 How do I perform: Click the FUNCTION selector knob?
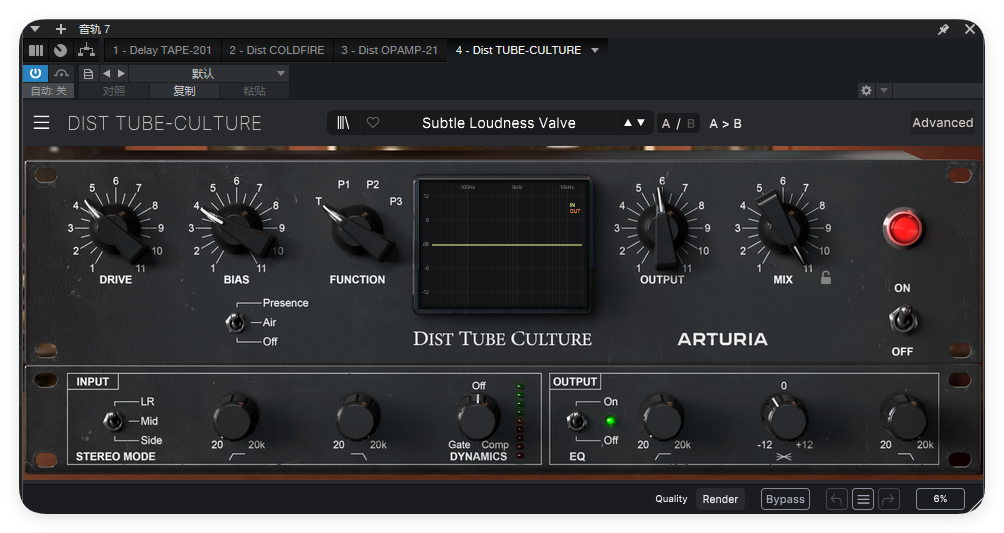coord(357,229)
